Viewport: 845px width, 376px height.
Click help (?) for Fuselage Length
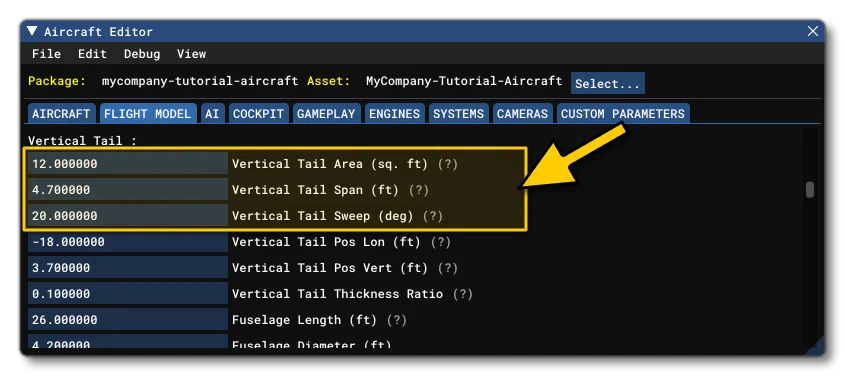tap(396, 319)
